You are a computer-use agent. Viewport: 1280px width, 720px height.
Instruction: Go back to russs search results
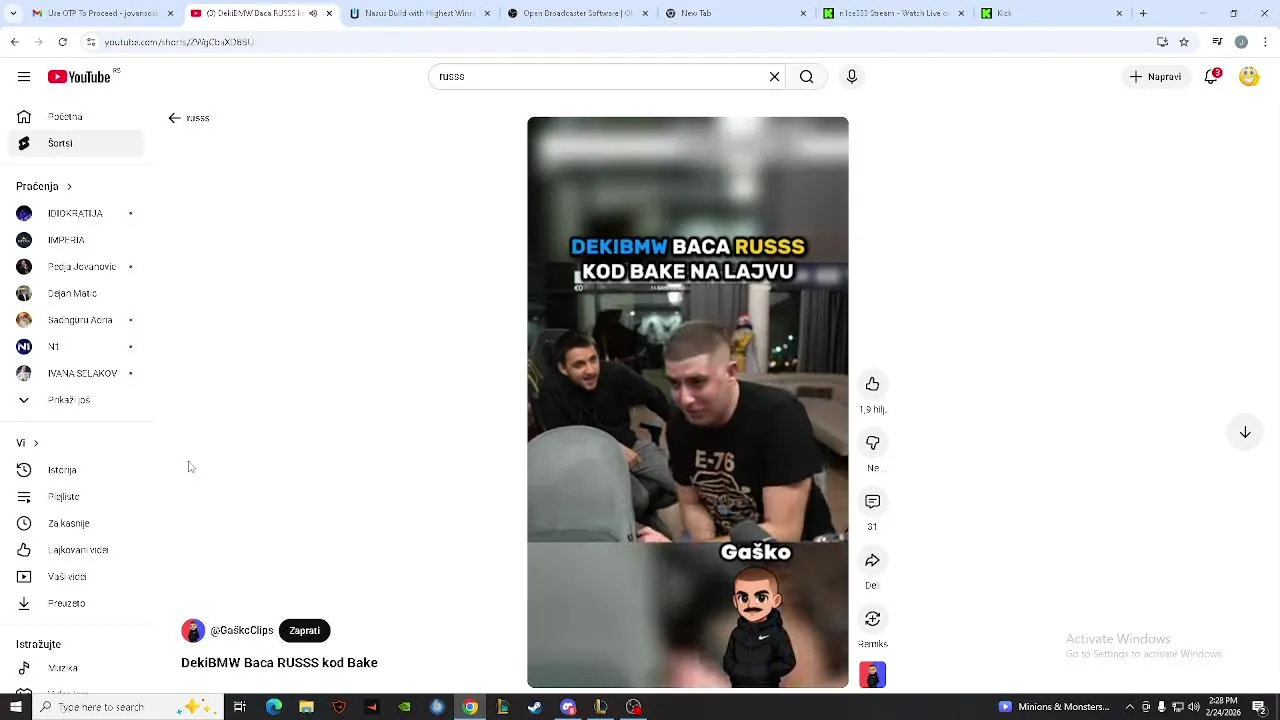pos(174,118)
